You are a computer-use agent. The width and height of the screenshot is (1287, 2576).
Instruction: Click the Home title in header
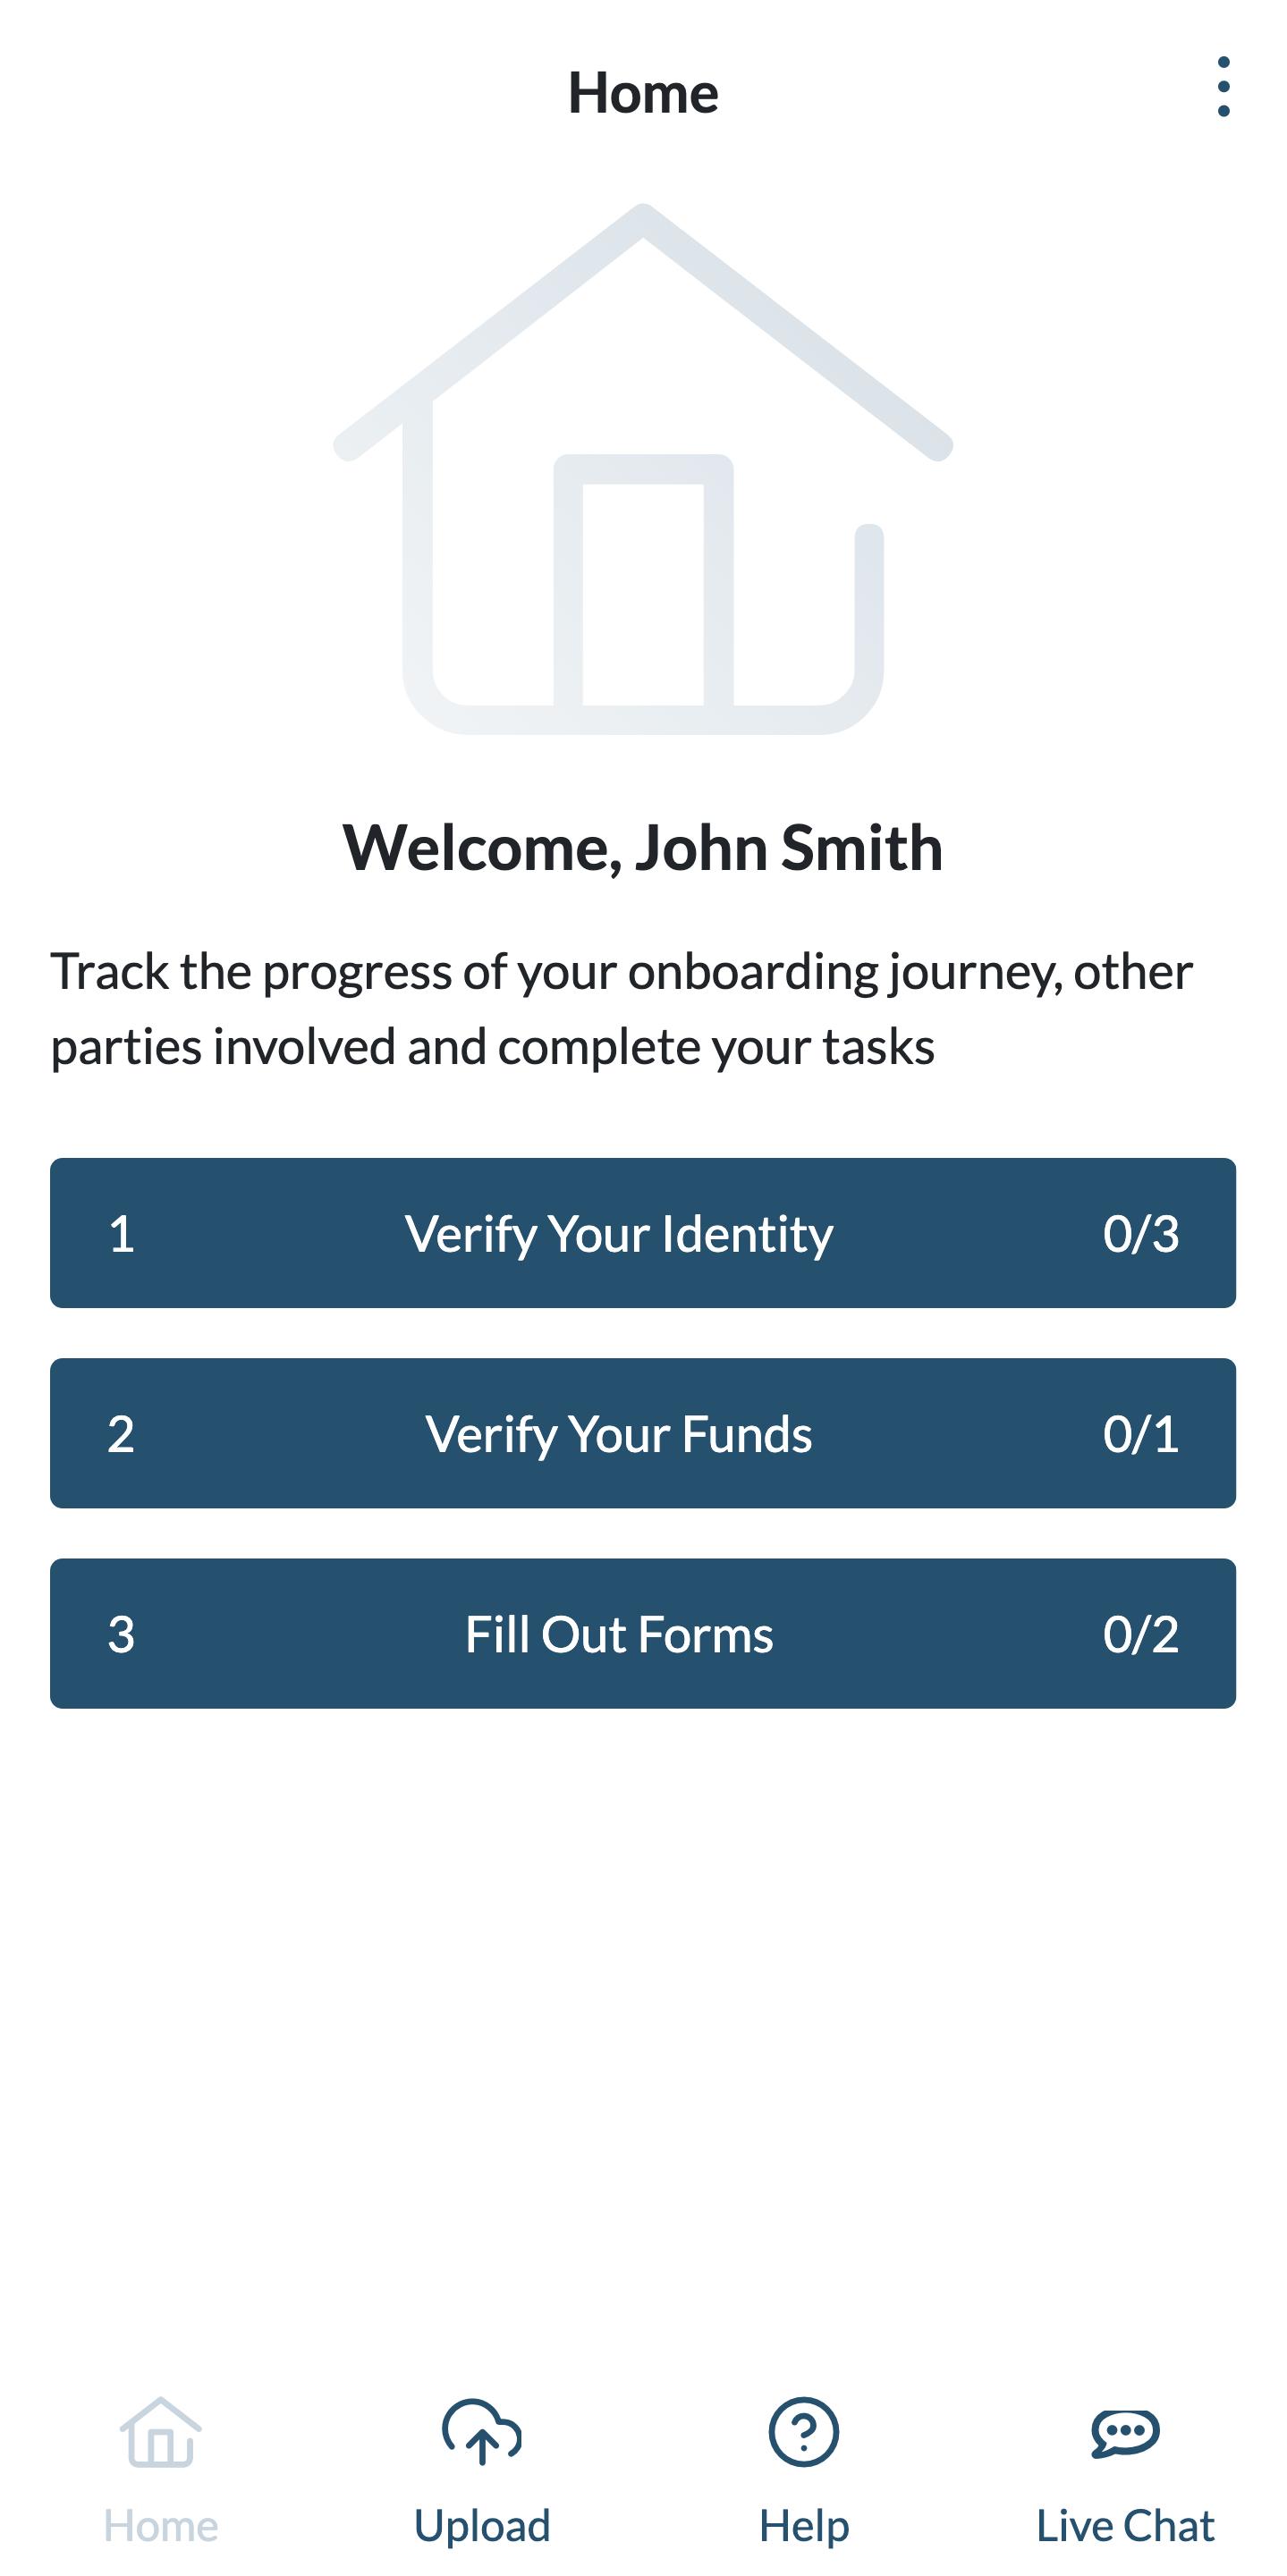click(643, 93)
